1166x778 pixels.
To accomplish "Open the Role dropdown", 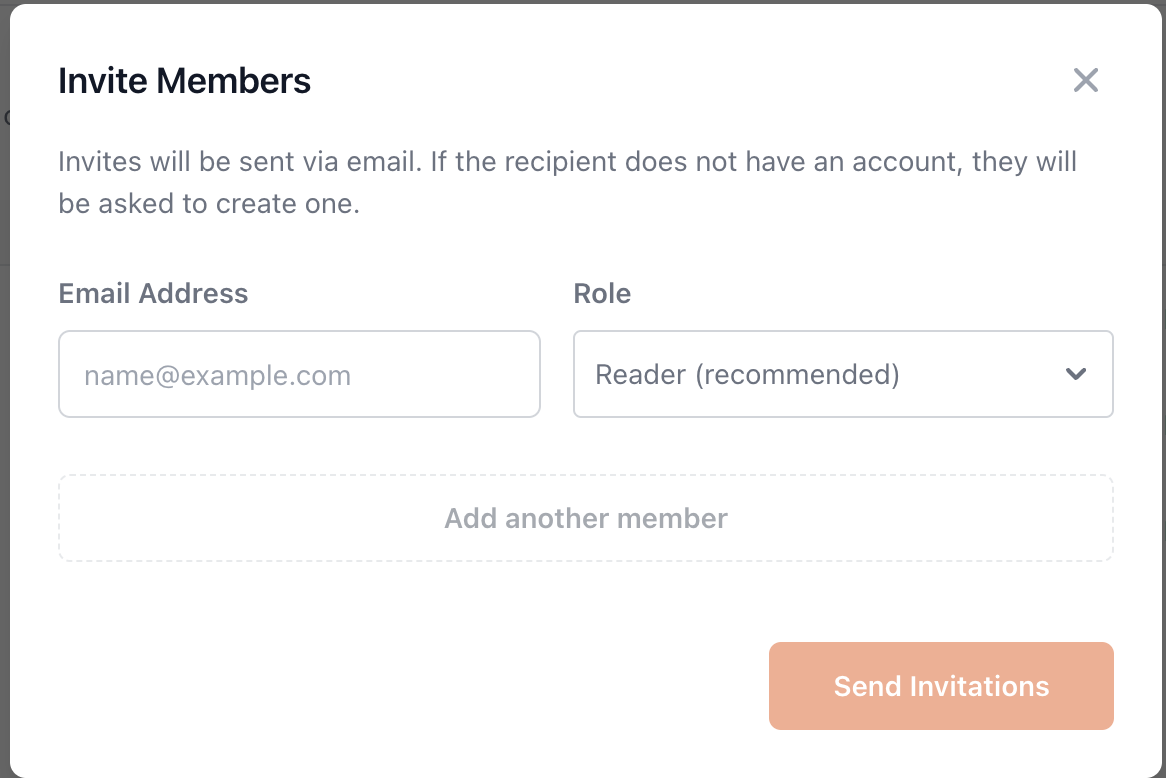I will 842,374.
